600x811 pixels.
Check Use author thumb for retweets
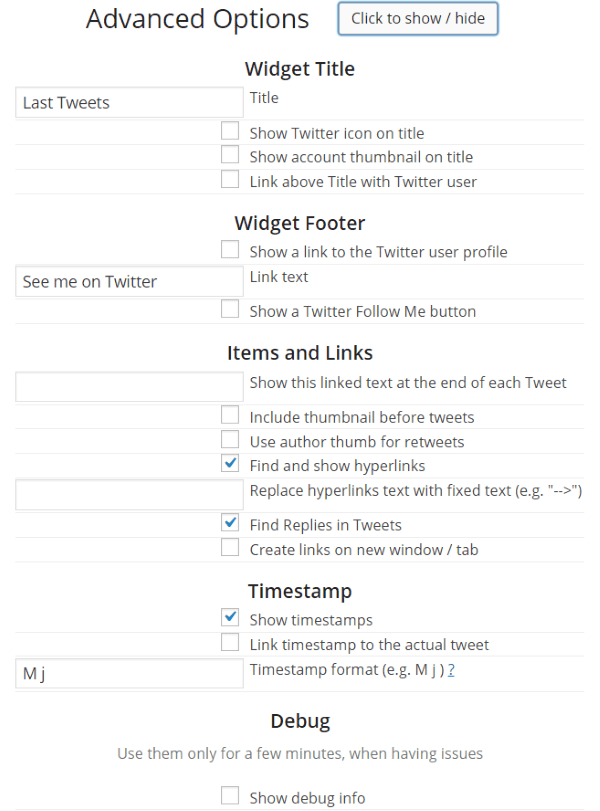[x=229, y=440]
